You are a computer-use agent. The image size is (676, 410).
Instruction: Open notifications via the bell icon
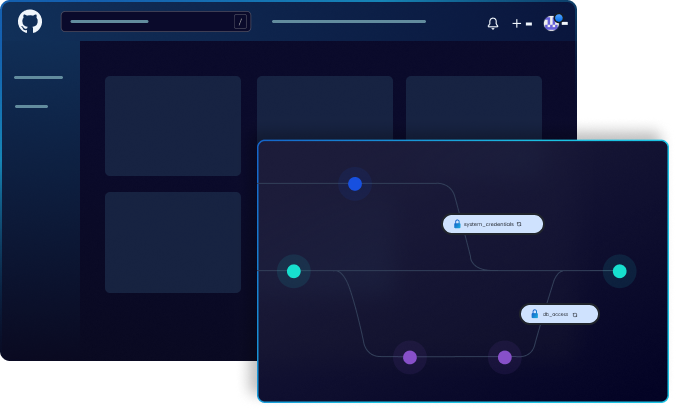tap(492, 23)
